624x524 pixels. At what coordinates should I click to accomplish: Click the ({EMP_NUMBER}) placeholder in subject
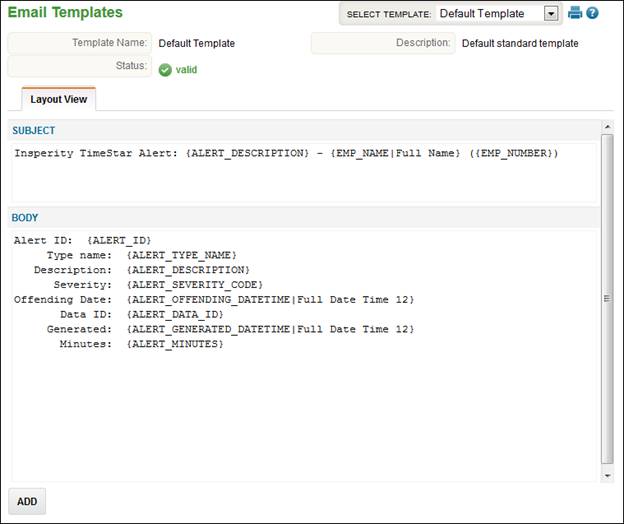click(514, 153)
